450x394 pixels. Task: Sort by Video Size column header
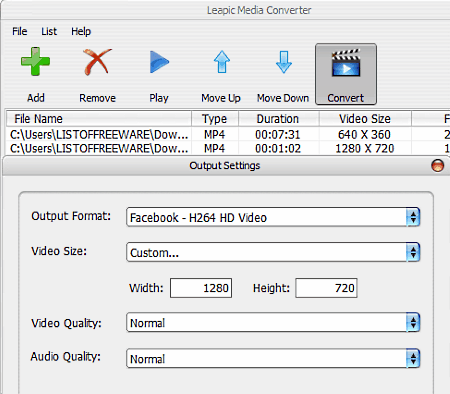click(365, 119)
